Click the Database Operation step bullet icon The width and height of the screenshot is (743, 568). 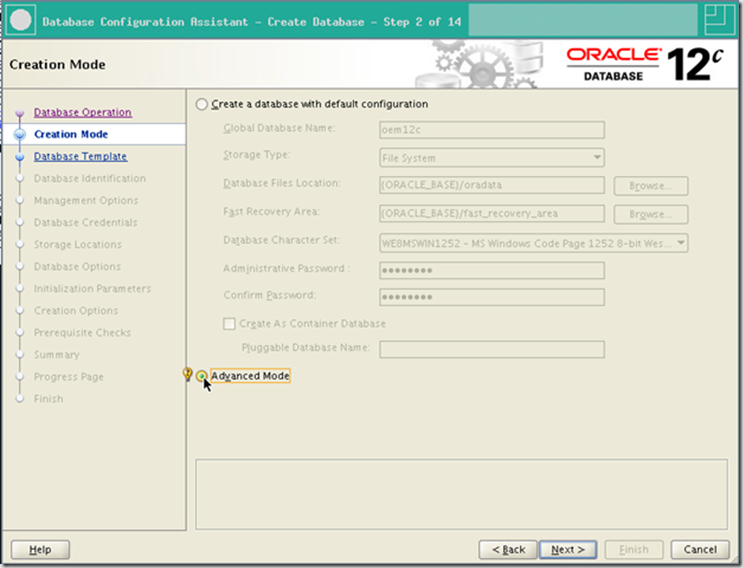pyautogui.click(x=19, y=113)
